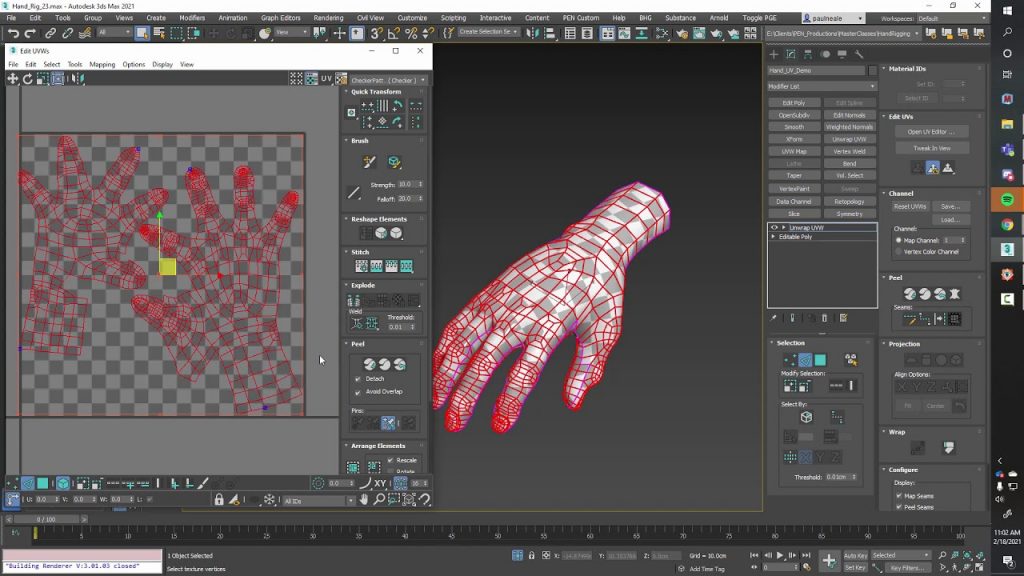Click the Edit Seams icon in right Peel panel
The image size is (1024, 576).
(911, 318)
